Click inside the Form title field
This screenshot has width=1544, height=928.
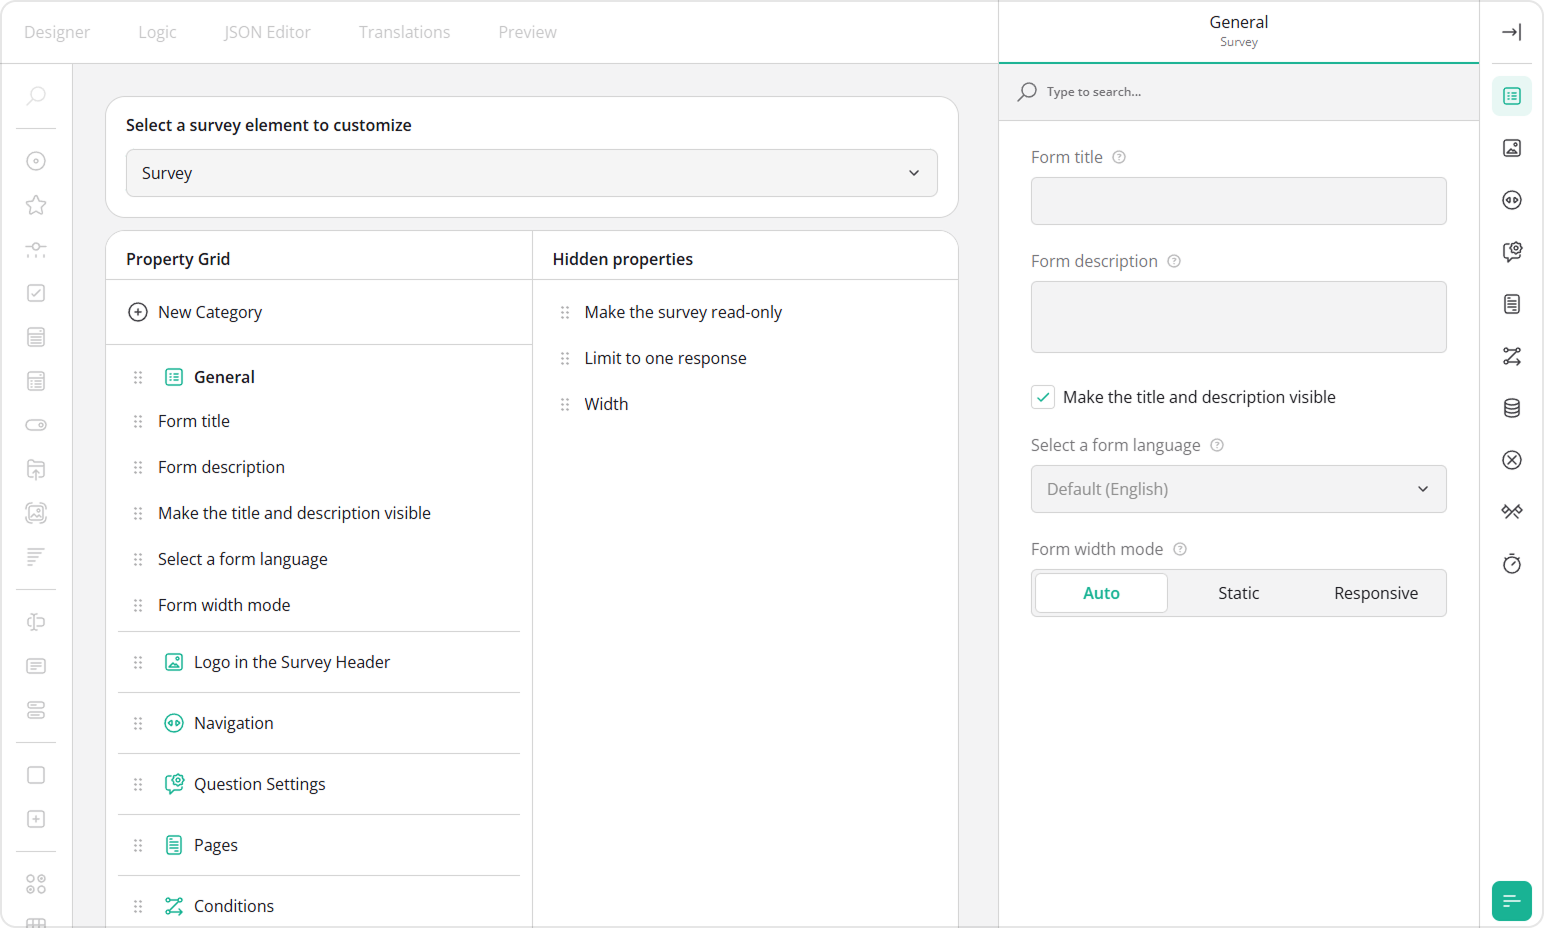pos(1238,200)
